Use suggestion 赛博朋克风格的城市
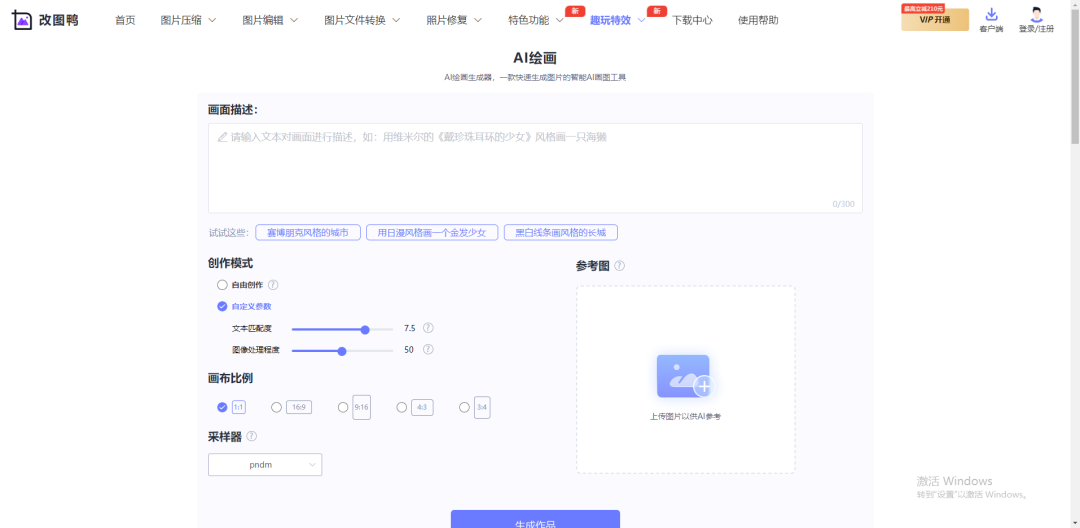 tap(308, 233)
